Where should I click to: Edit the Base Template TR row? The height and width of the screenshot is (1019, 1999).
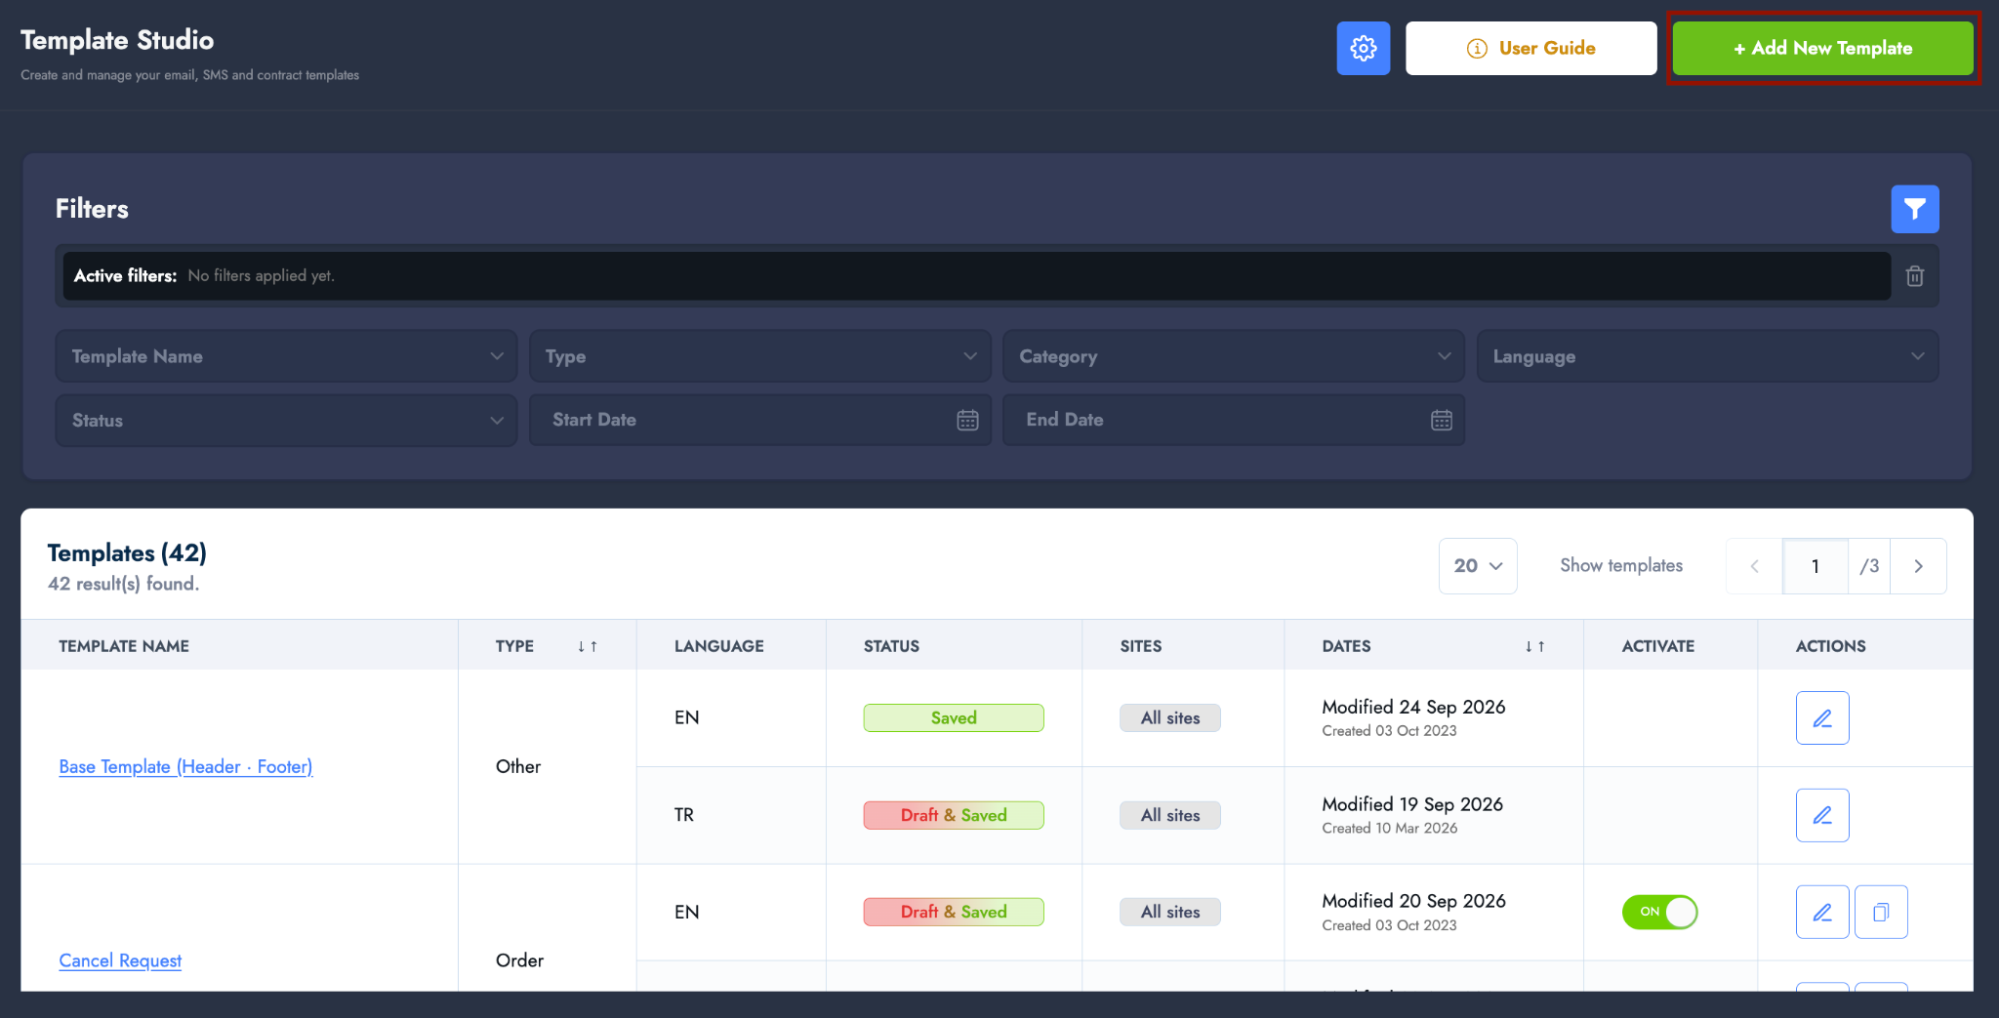[x=1822, y=815]
